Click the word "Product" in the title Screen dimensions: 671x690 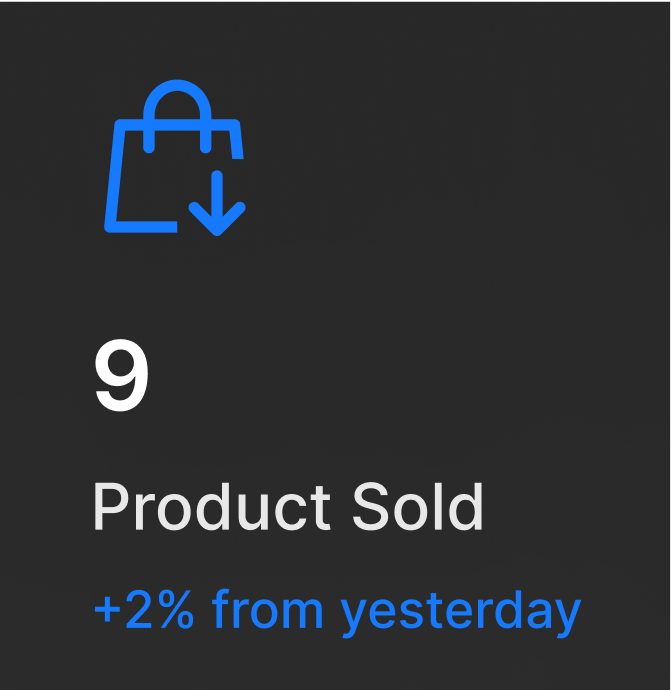pos(211,507)
